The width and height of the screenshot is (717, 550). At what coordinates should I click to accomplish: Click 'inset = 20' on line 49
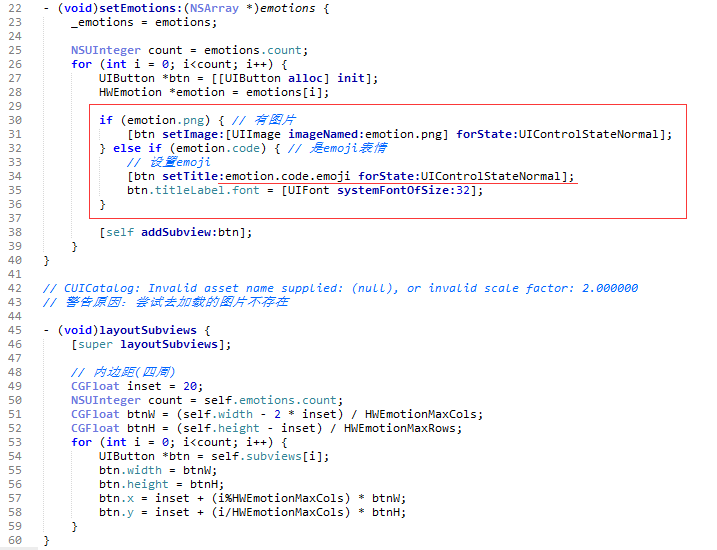pyautogui.click(x=161, y=386)
